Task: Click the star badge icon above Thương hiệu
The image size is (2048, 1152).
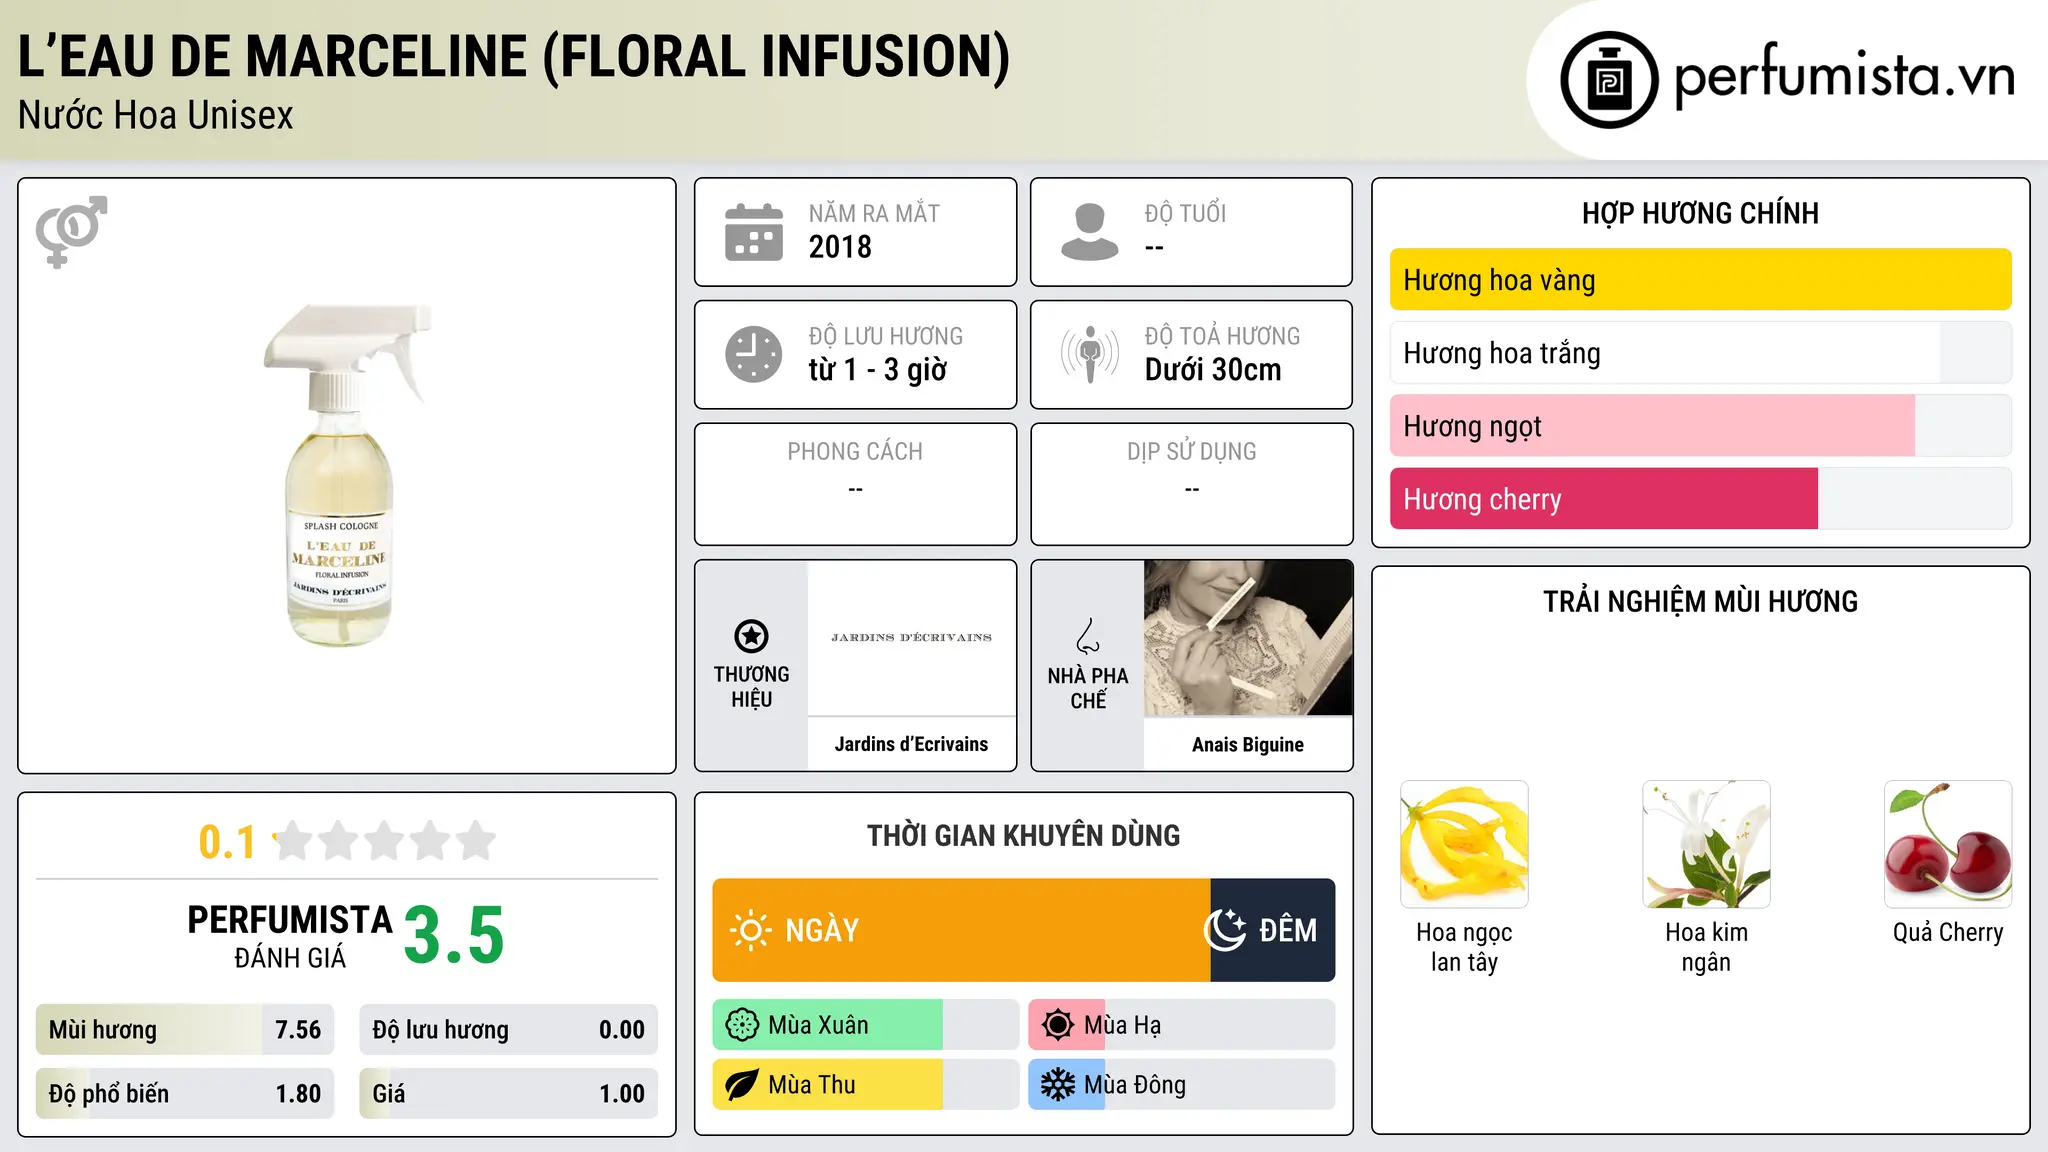Action: click(x=751, y=636)
